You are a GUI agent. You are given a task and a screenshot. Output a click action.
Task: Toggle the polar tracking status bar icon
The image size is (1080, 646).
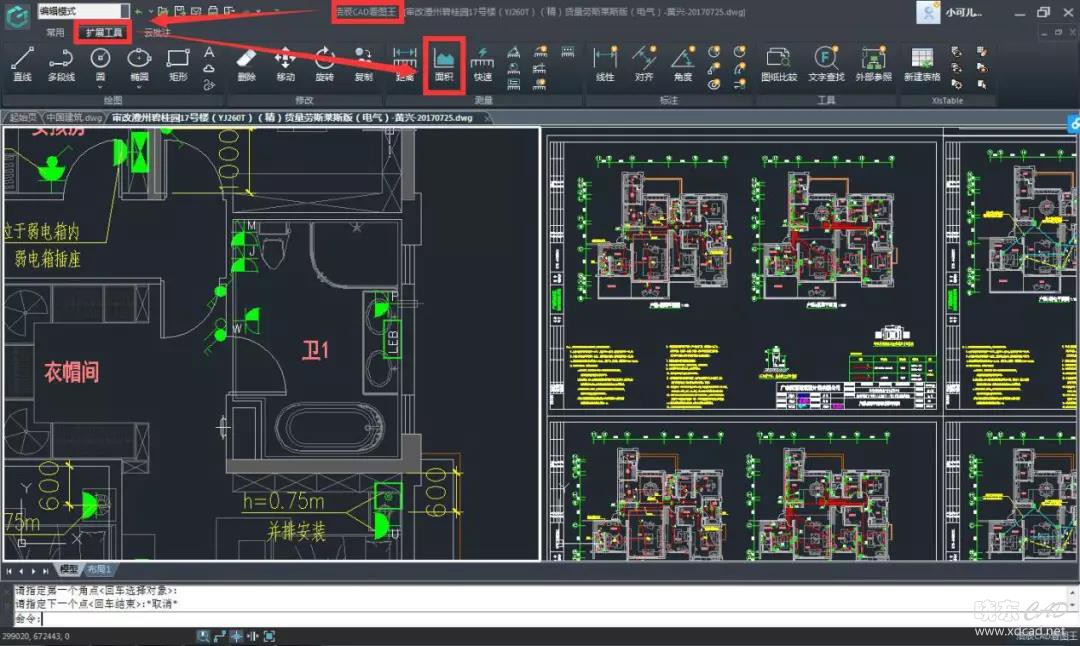220,636
